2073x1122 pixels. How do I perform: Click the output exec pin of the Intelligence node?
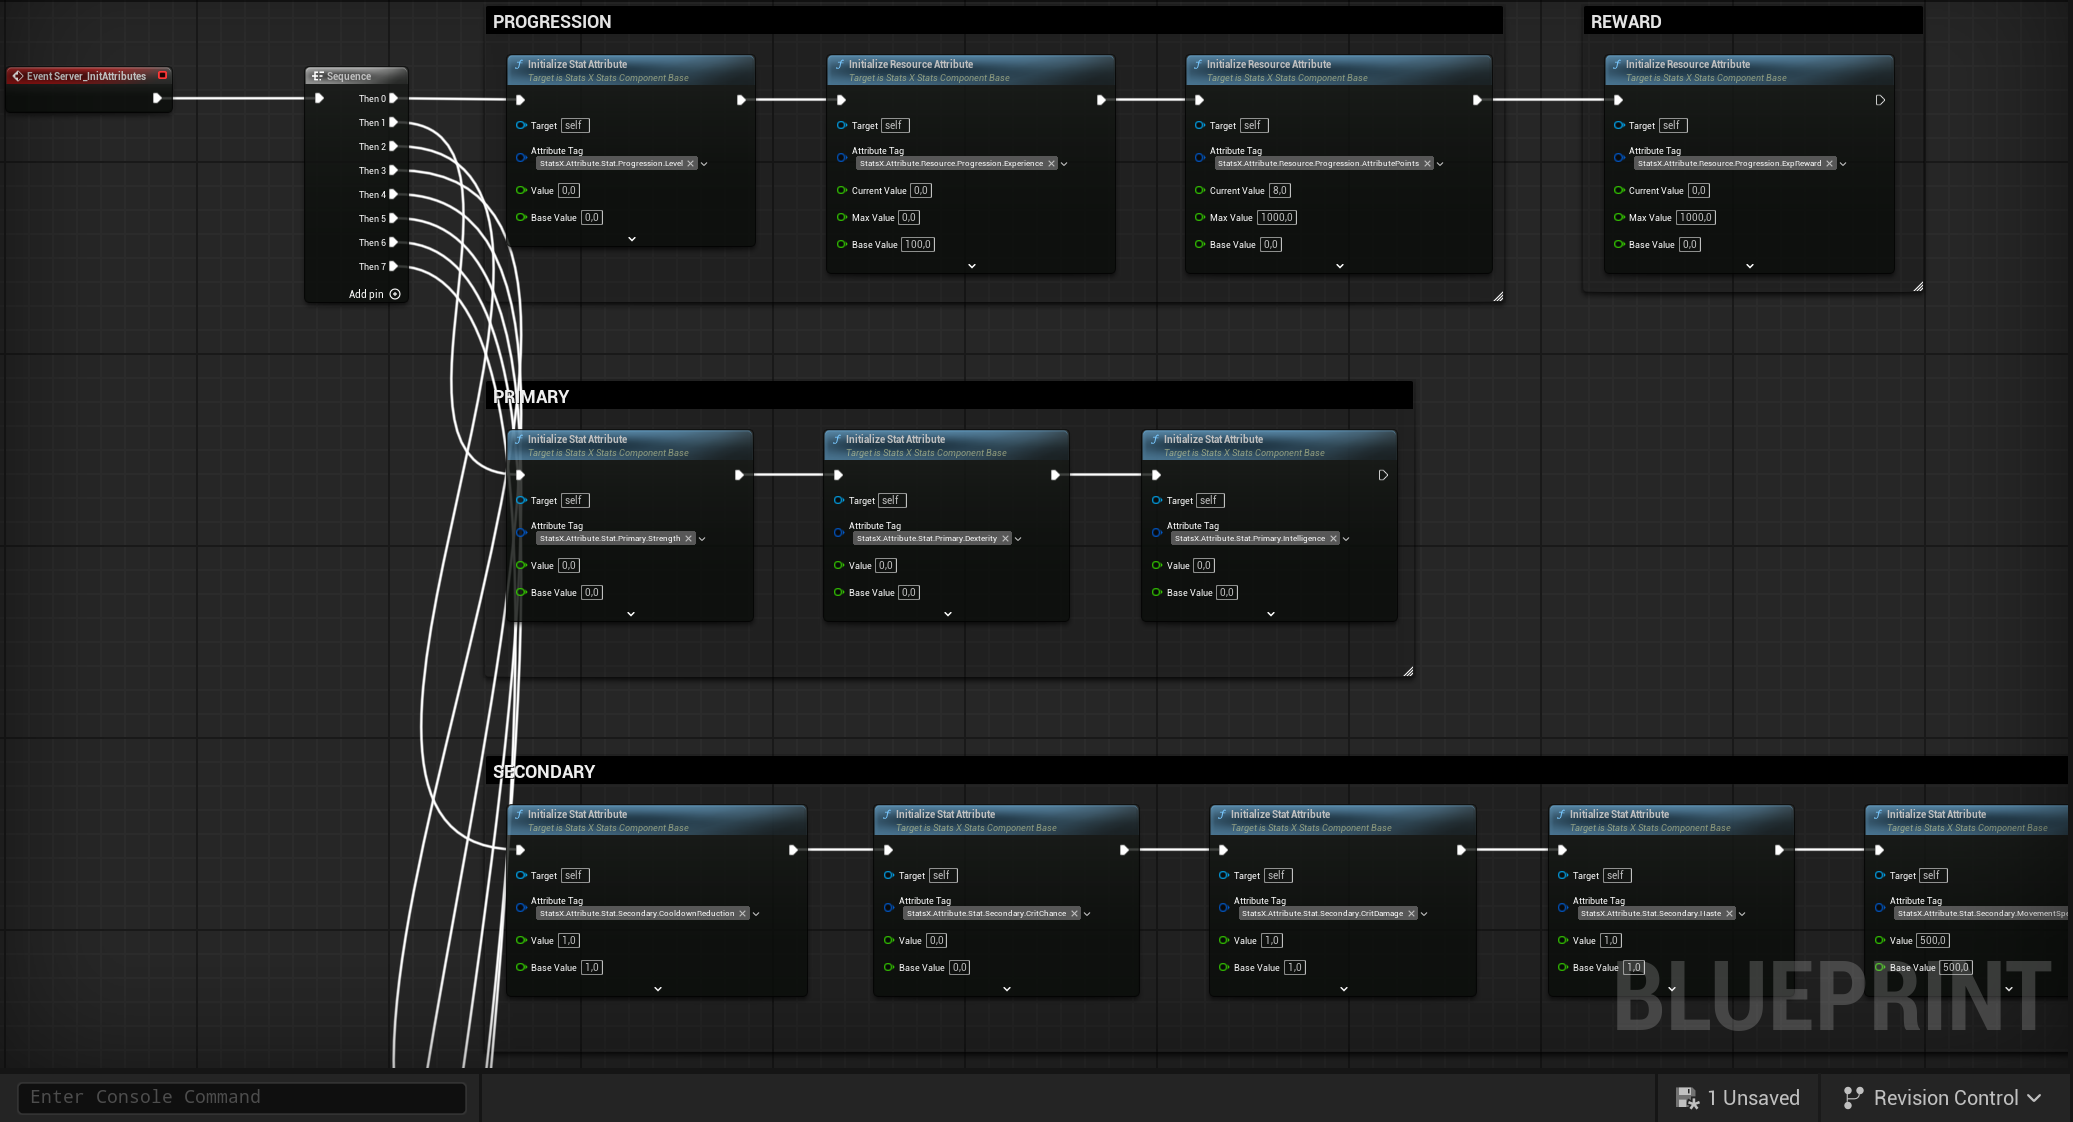click(x=1383, y=475)
